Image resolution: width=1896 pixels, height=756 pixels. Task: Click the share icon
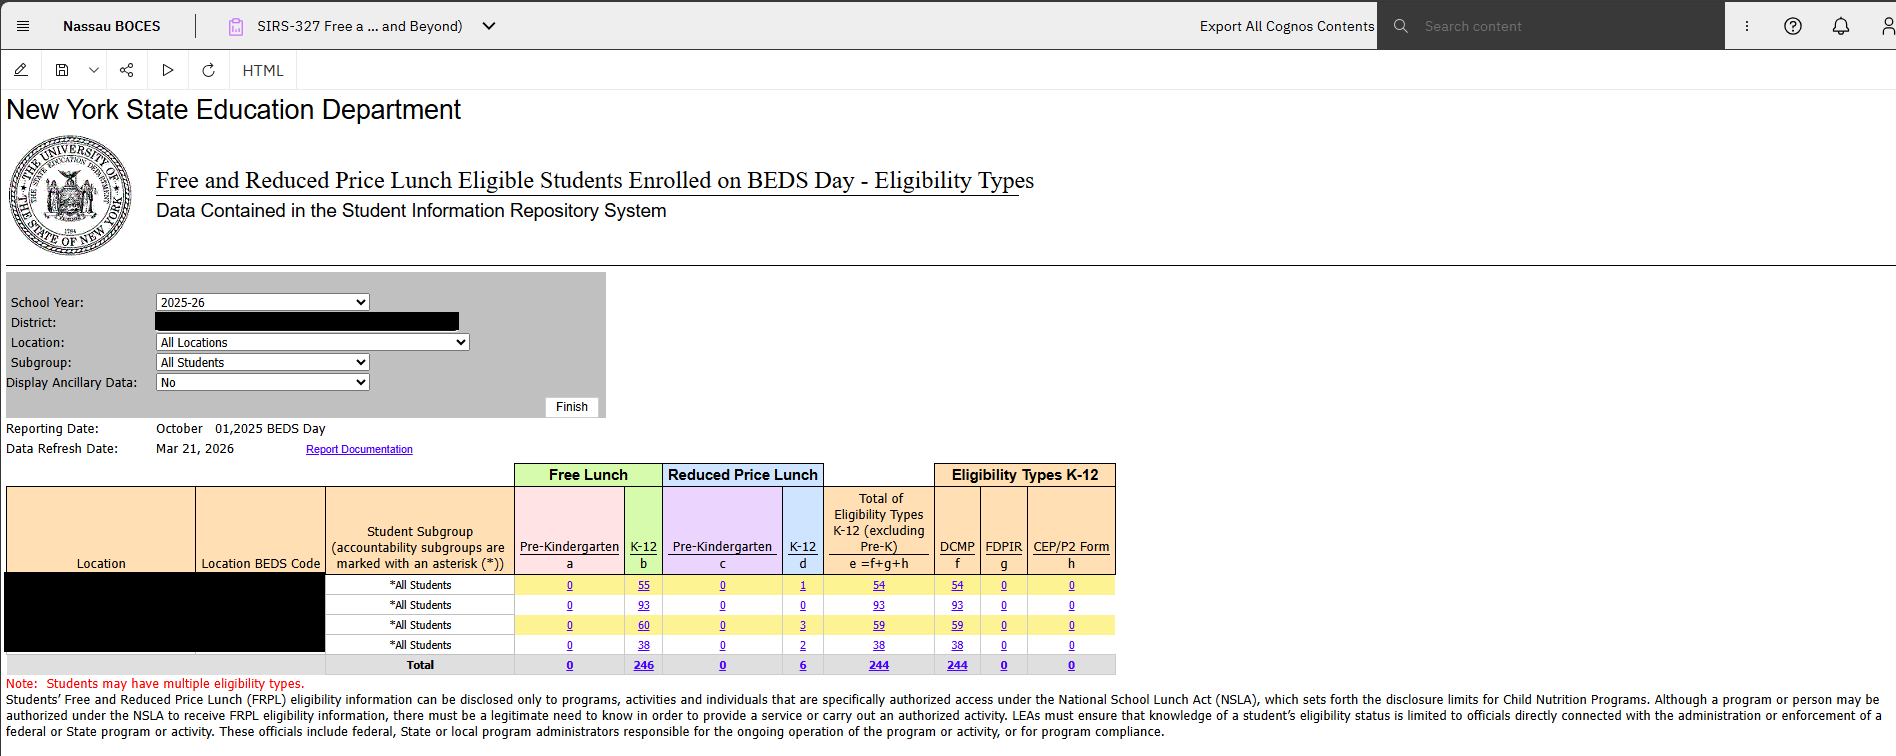click(x=126, y=70)
